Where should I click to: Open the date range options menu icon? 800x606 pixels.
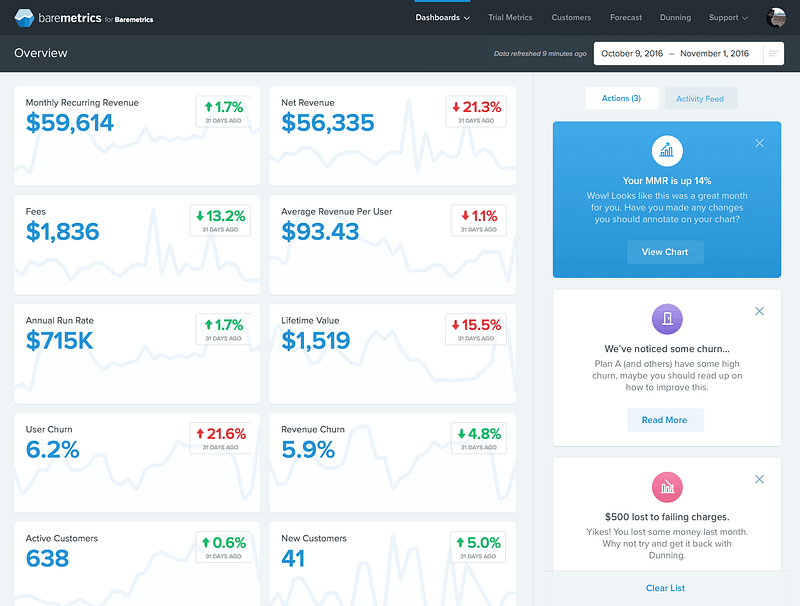pos(773,54)
